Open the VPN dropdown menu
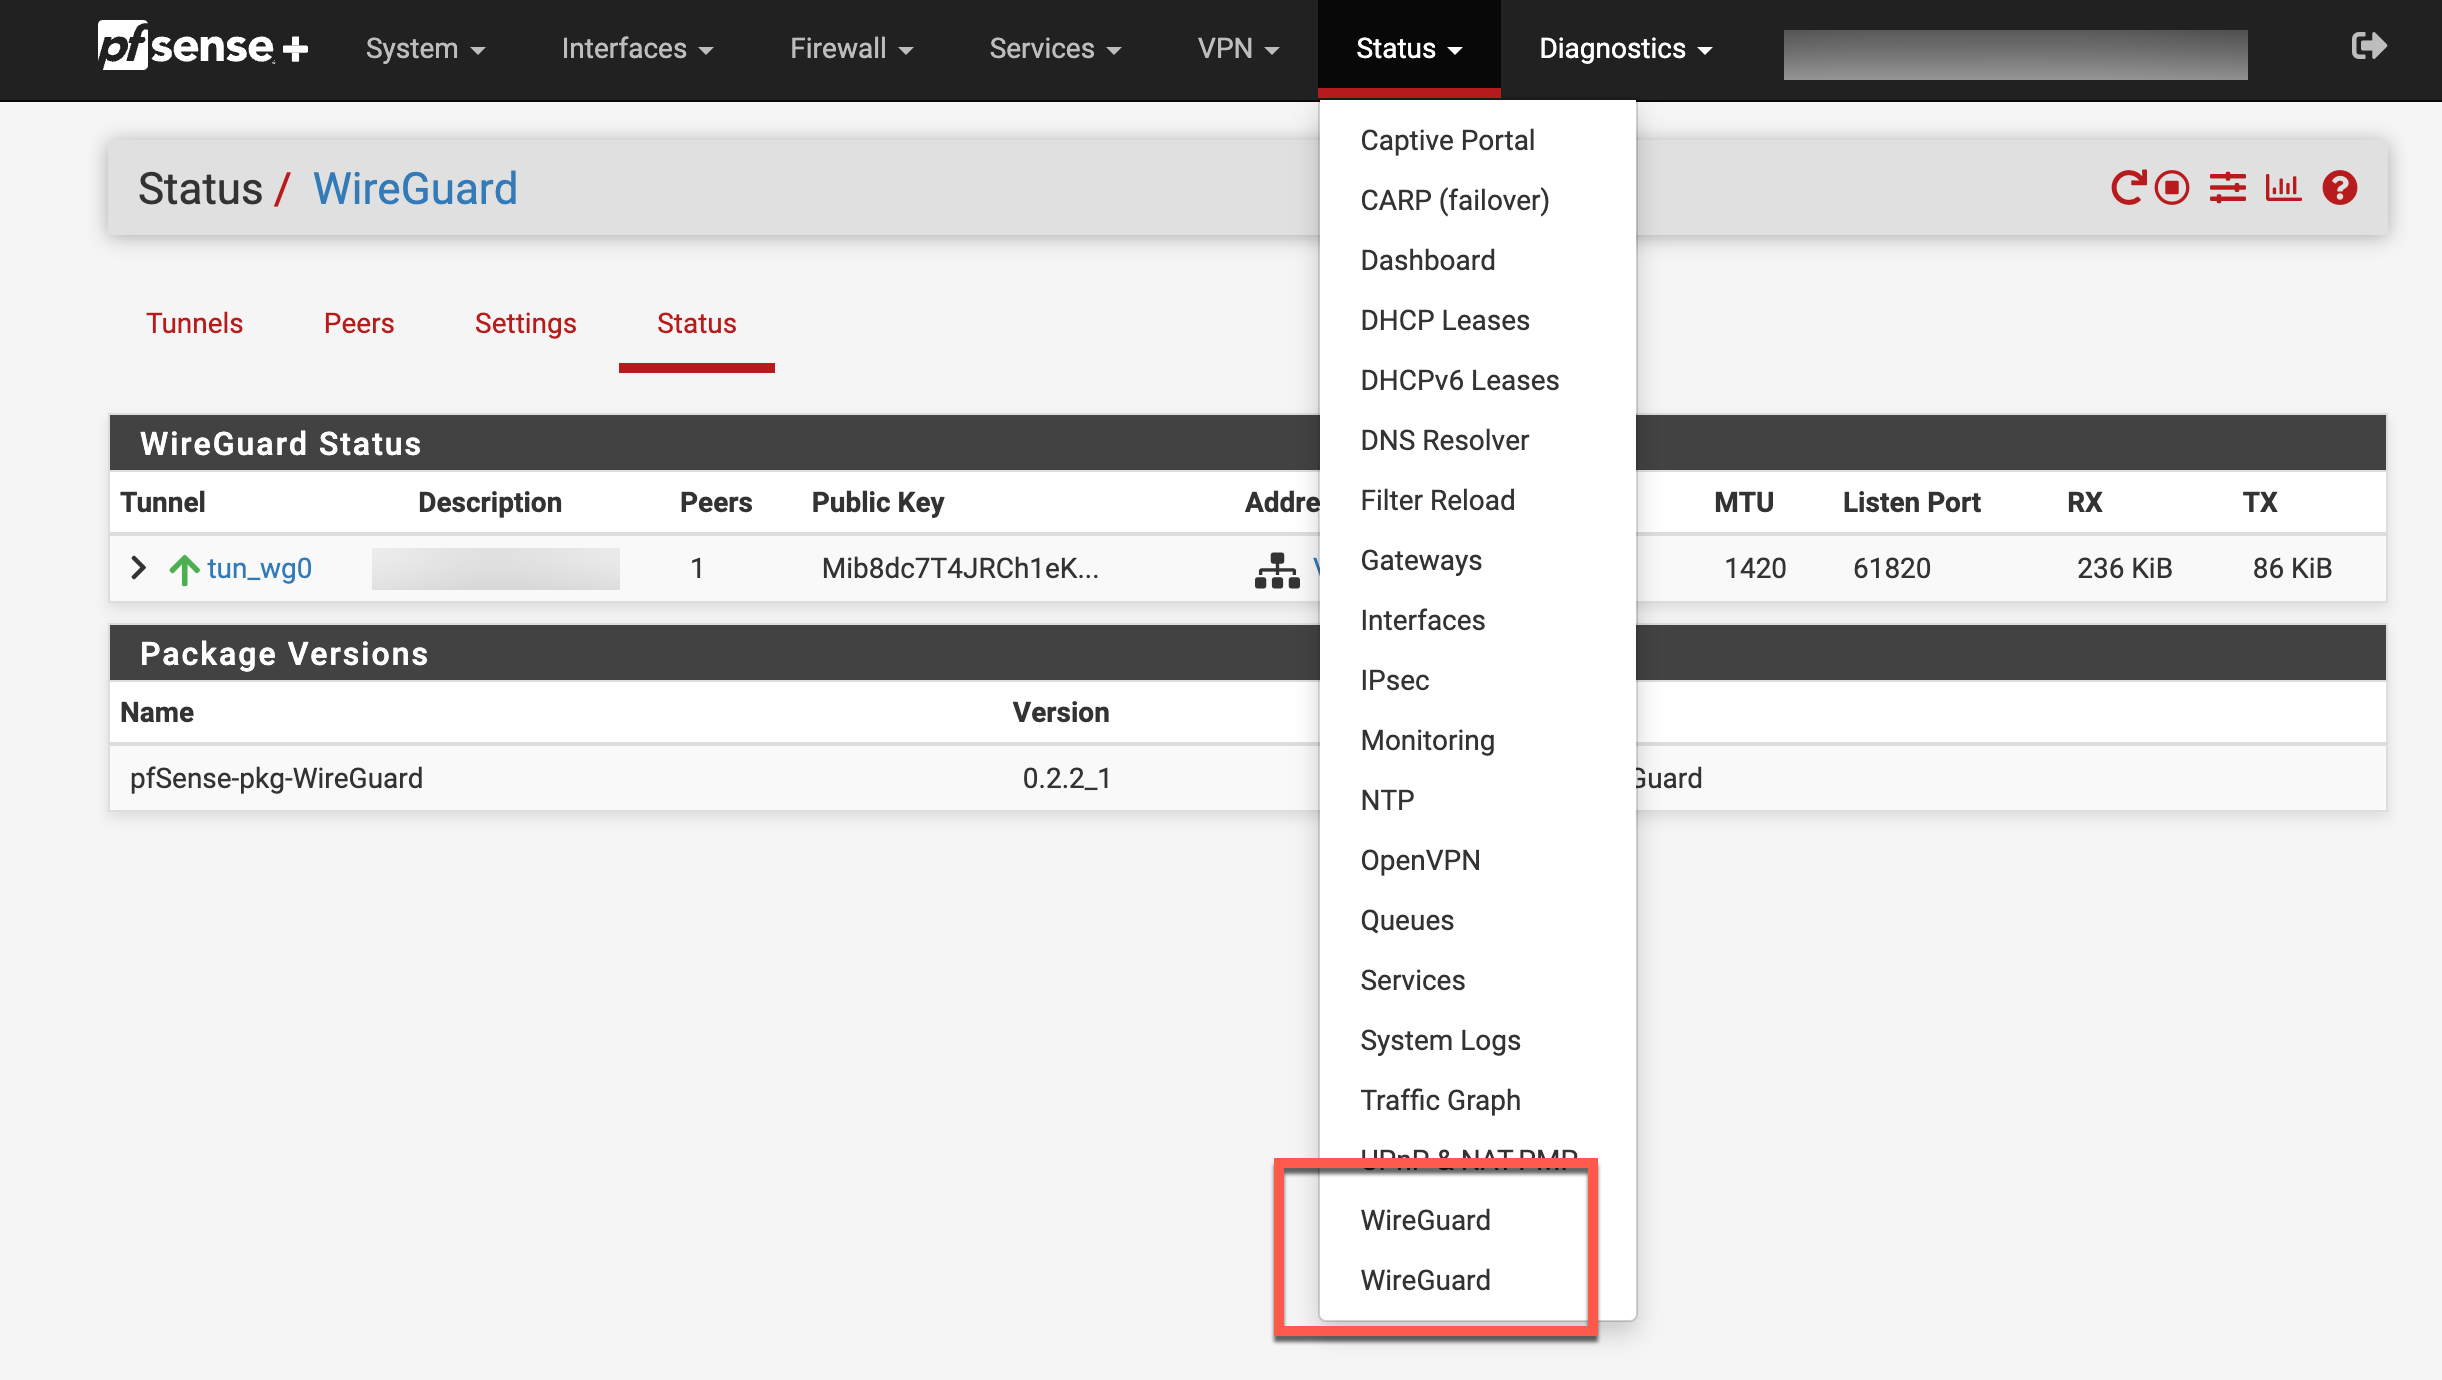 [x=1238, y=49]
